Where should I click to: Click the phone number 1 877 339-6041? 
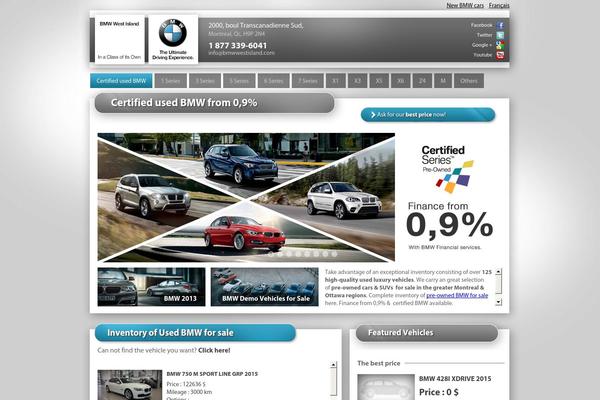pos(238,45)
